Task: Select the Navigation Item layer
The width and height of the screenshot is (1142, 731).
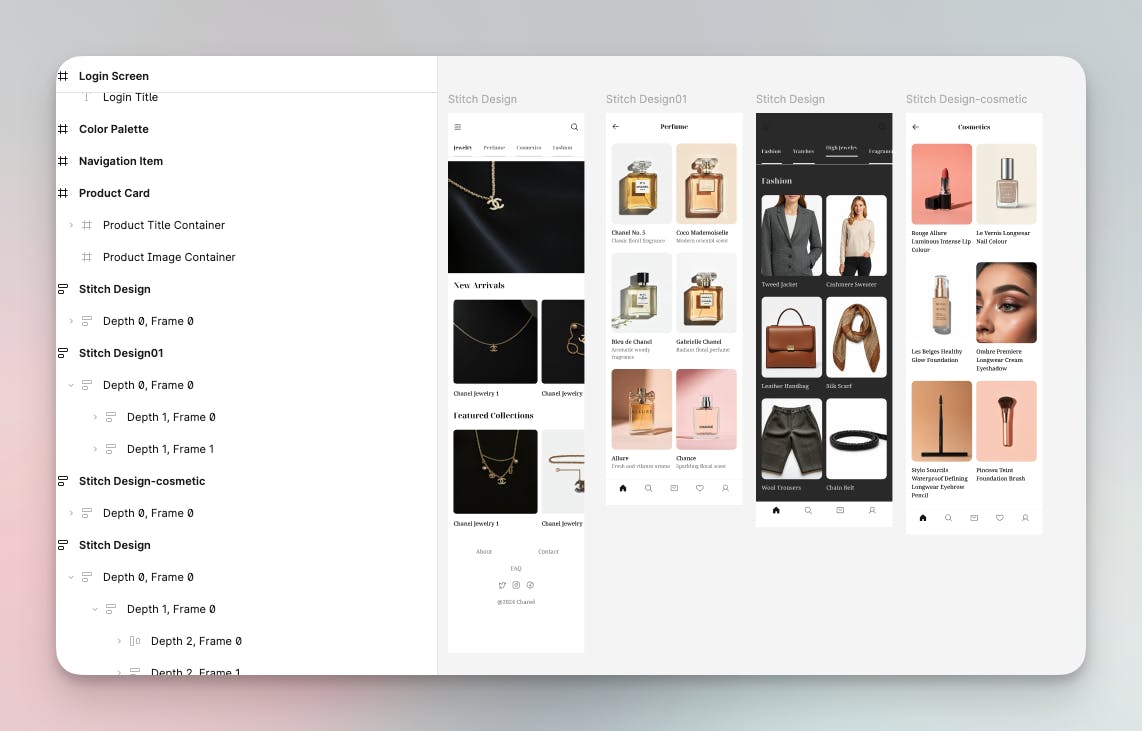Action: click(121, 161)
